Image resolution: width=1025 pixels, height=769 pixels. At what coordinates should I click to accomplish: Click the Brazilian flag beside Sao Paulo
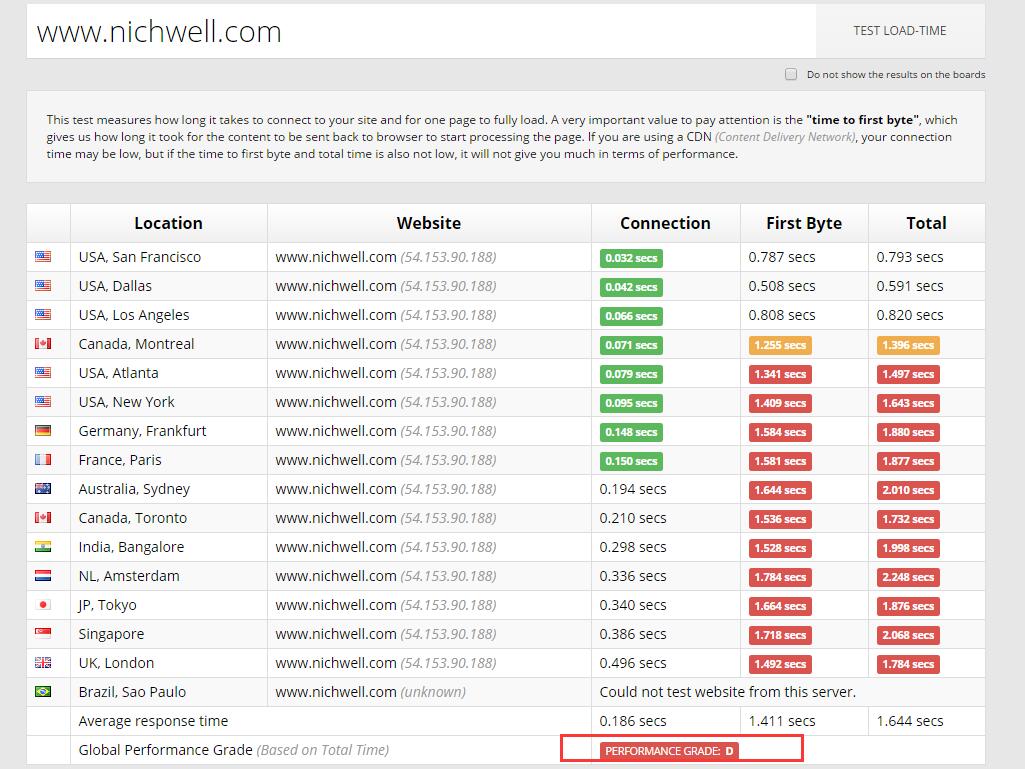(x=43, y=691)
